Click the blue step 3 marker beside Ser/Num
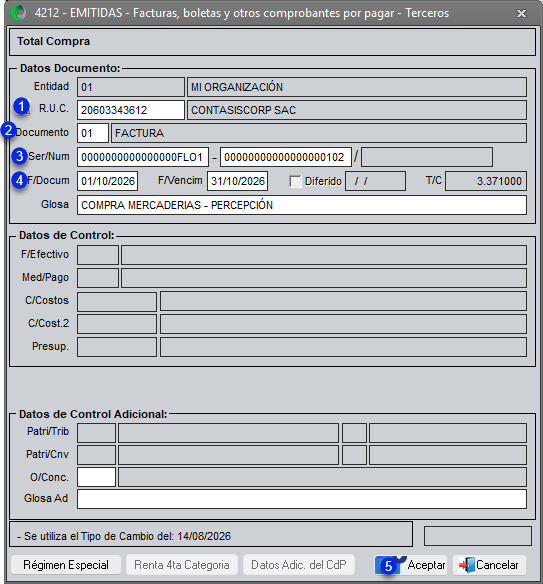The width and height of the screenshot is (543, 584). (19, 156)
